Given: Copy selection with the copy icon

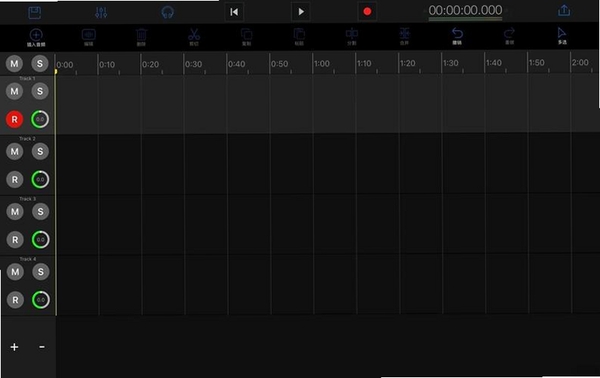Looking at the screenshot, I should 246,37.
